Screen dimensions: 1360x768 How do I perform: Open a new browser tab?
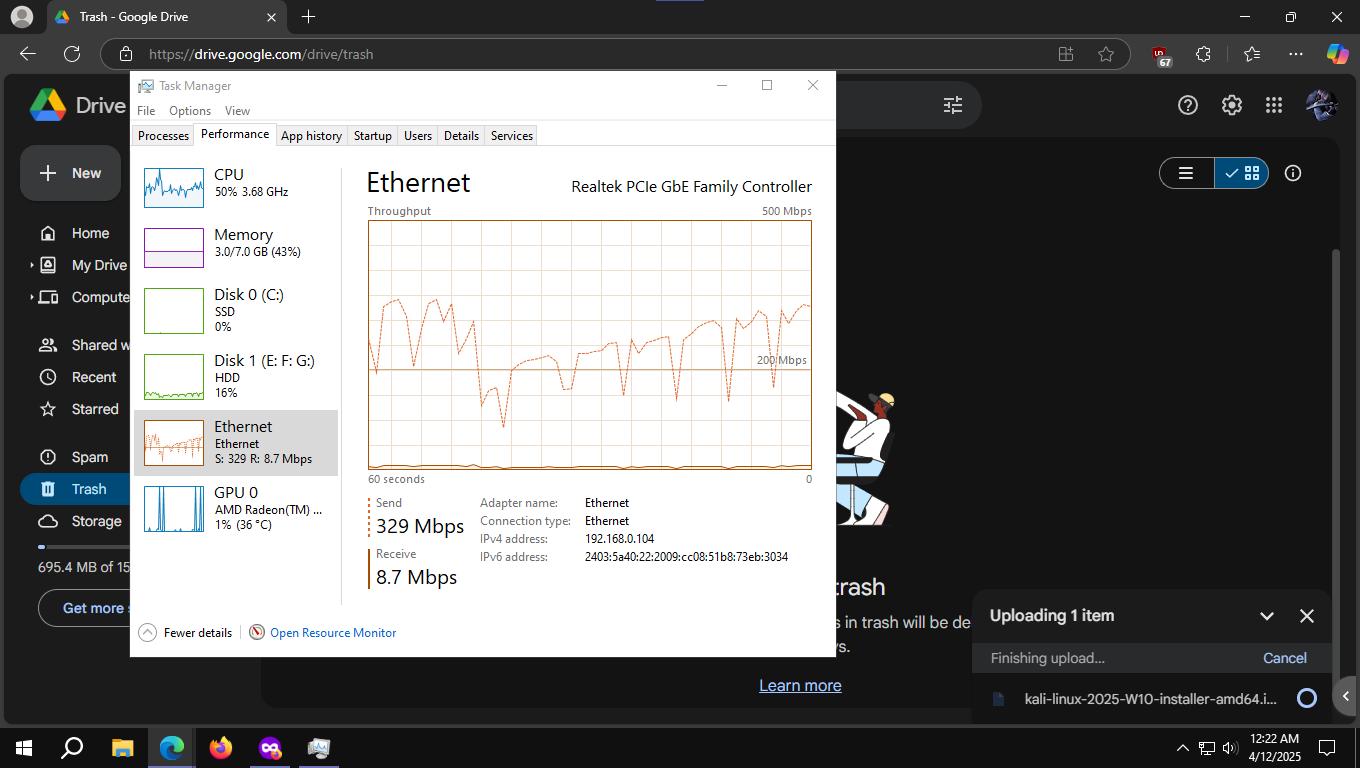click(309, 17)
